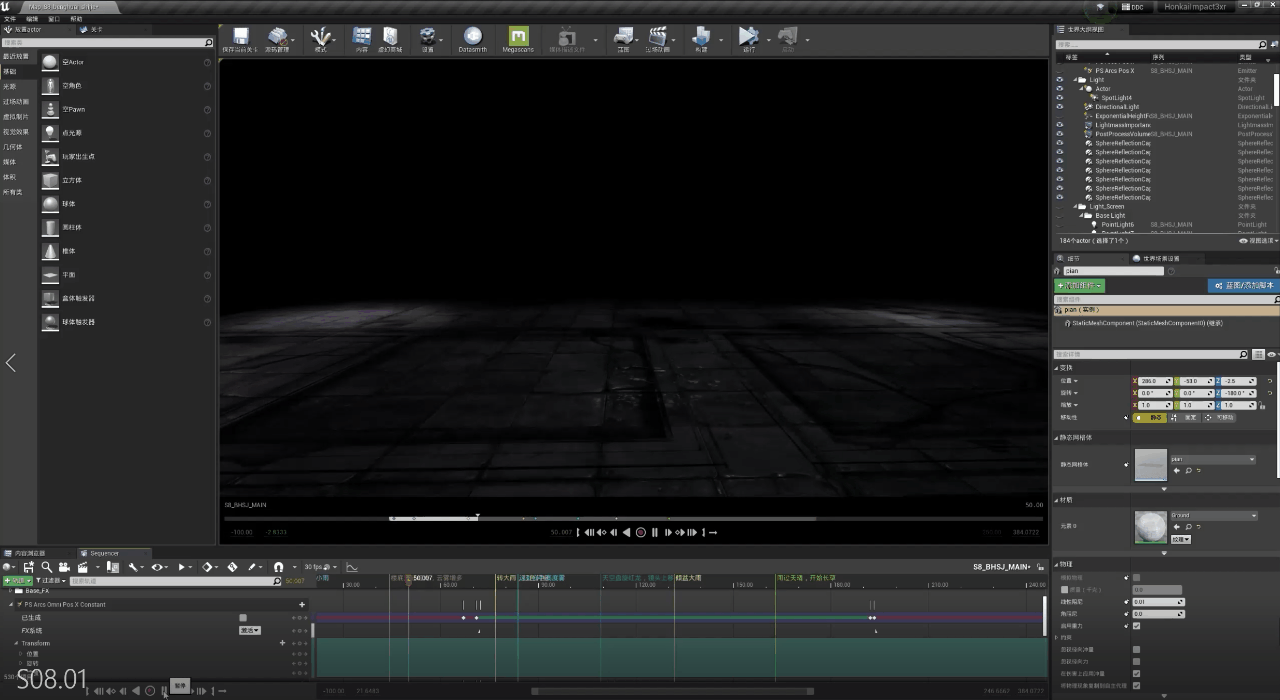
Task: Open the View Options dropdown in outliner
Action: pyautogui.click(x=1258, y=241)
